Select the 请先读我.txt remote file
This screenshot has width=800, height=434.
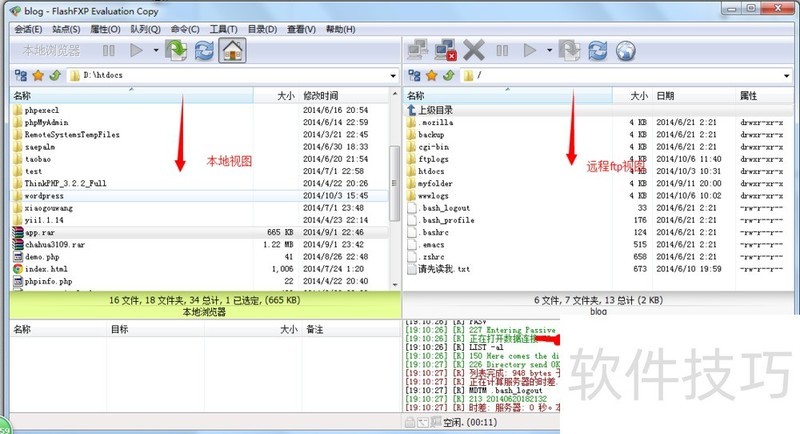point(444,269)
